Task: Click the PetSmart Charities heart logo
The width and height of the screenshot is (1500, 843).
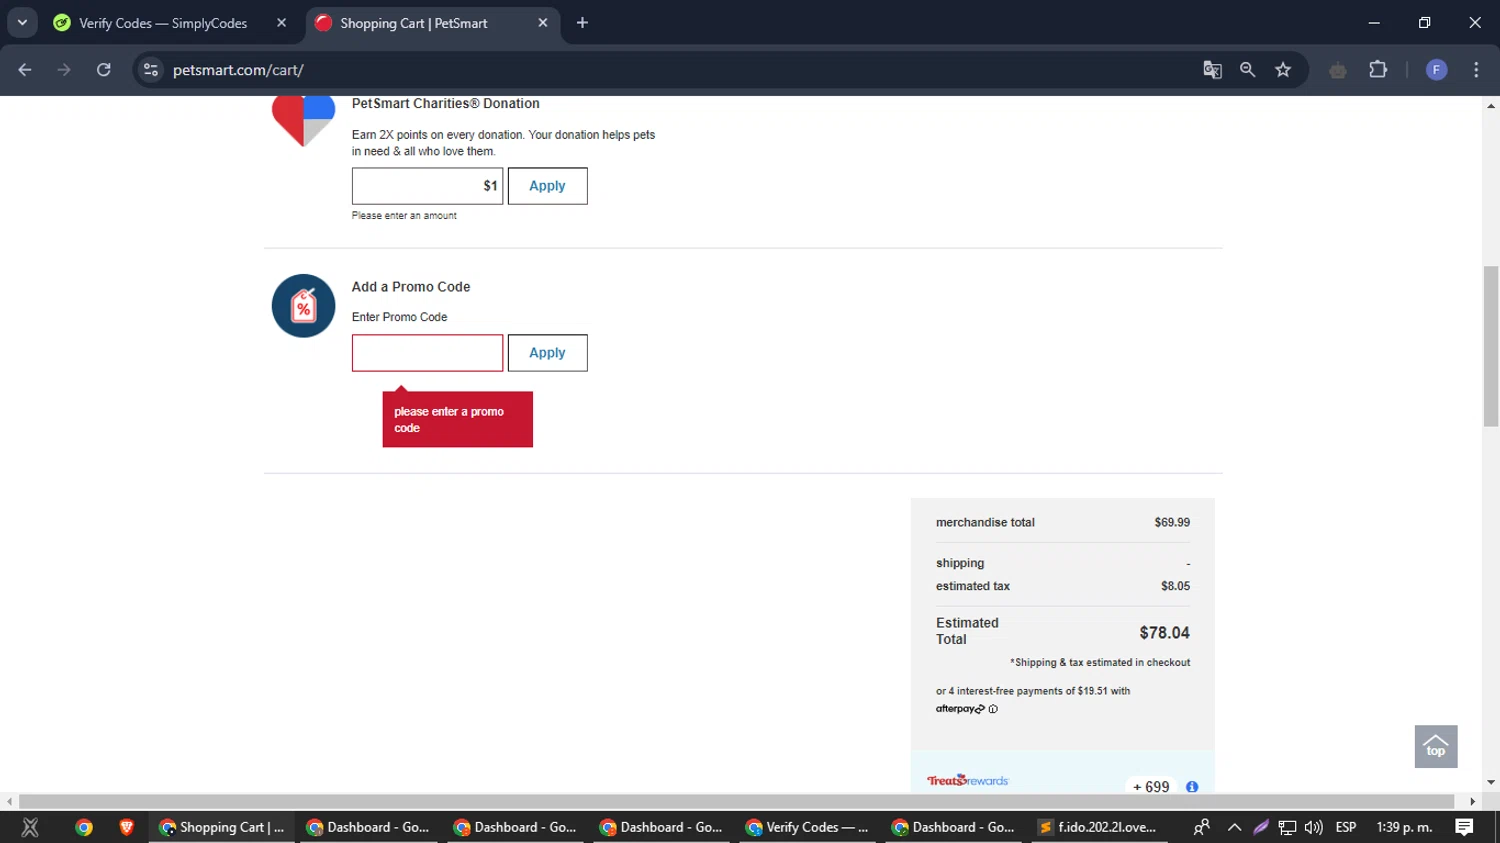Action: pos(303,121)
